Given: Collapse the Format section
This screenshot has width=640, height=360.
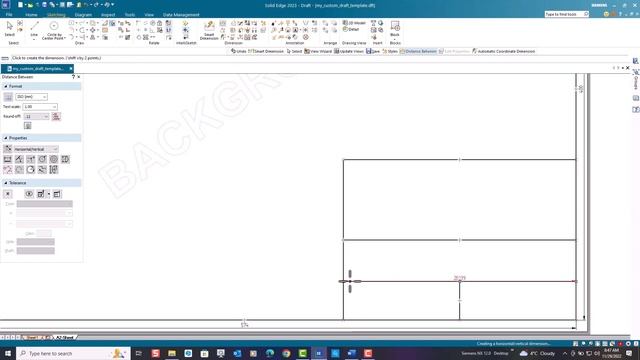Looking at the screenshot, I should point(6,87).
